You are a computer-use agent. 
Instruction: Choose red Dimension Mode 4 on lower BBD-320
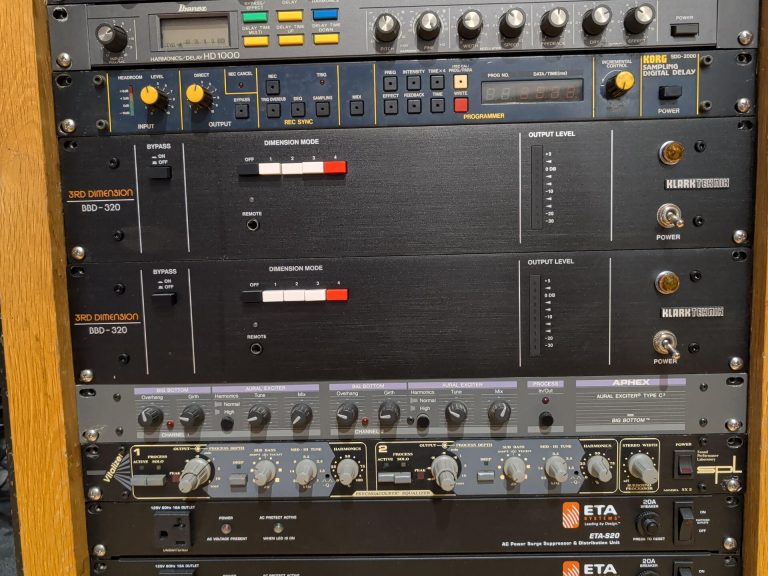click(337, 294)
